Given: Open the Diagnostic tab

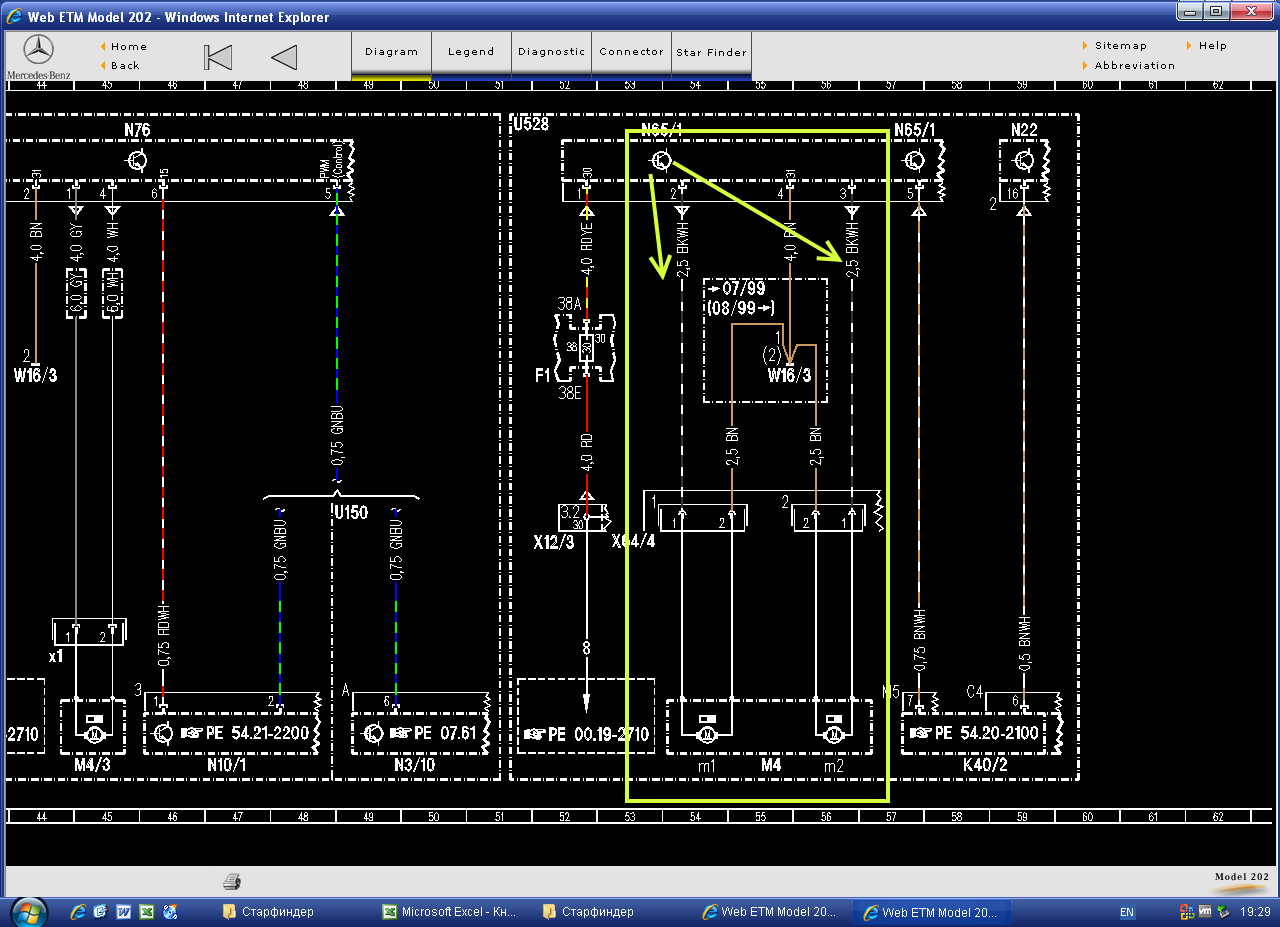Looking at the screenshot, I should click(x=551, y=52).
